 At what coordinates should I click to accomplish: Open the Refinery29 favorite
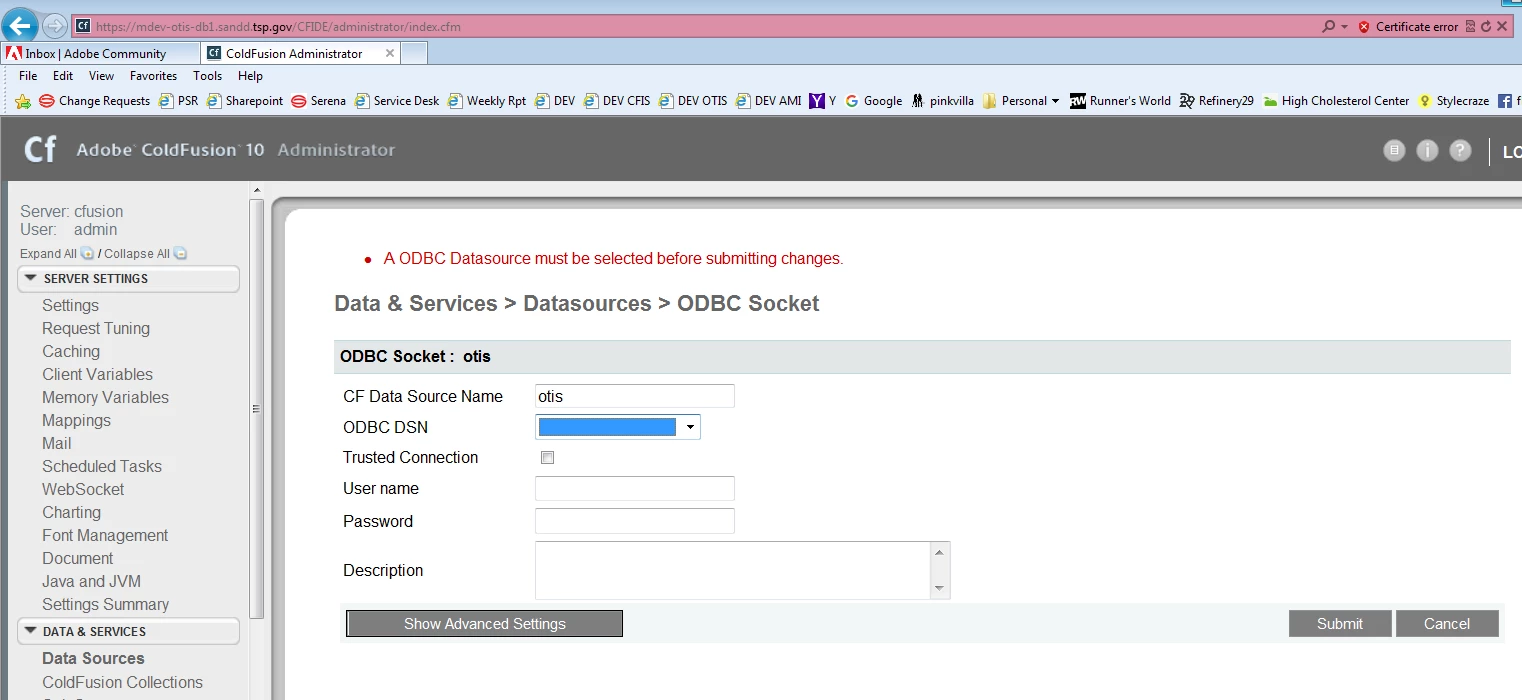pyautogui.click(x=1216, y=101)
